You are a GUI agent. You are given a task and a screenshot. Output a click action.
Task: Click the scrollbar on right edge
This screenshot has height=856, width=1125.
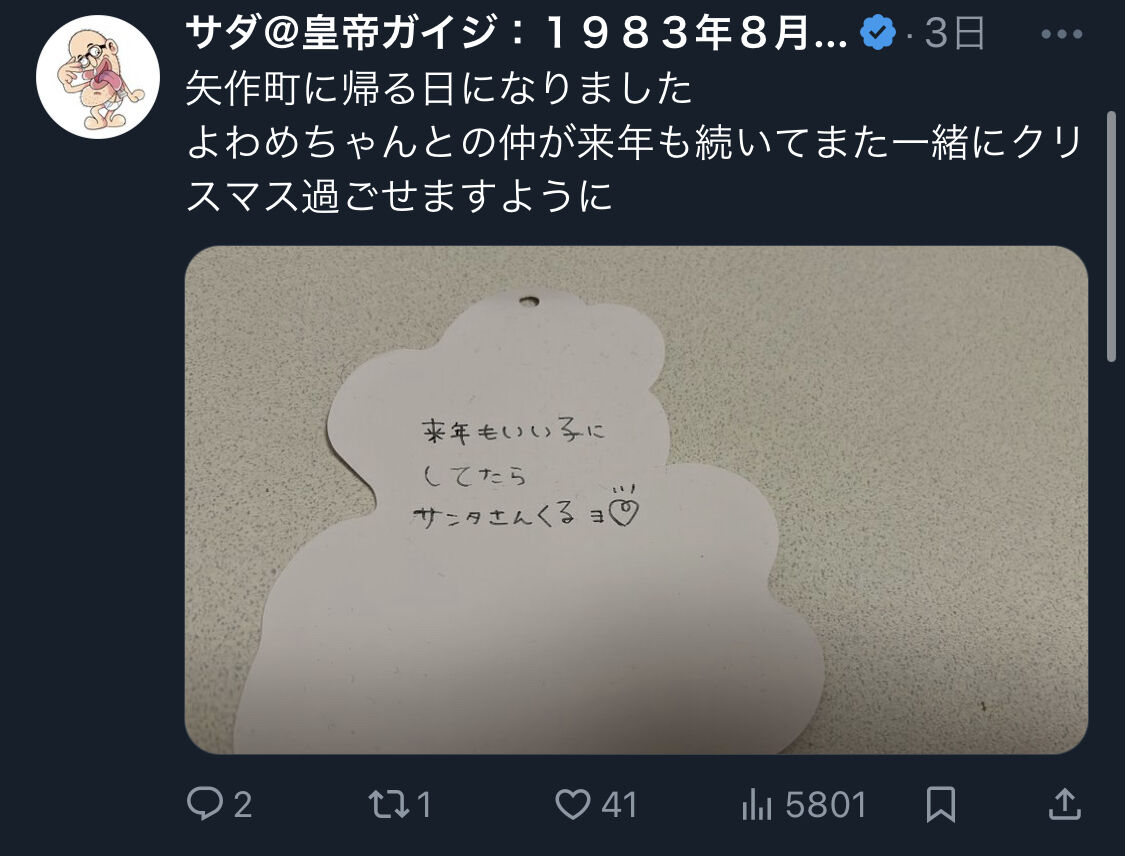click(1111, 236)
